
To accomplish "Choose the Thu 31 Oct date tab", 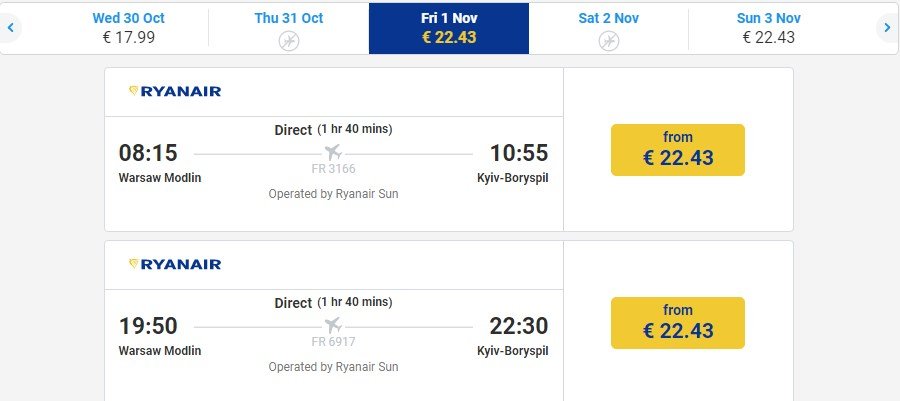I will (288, 28).
